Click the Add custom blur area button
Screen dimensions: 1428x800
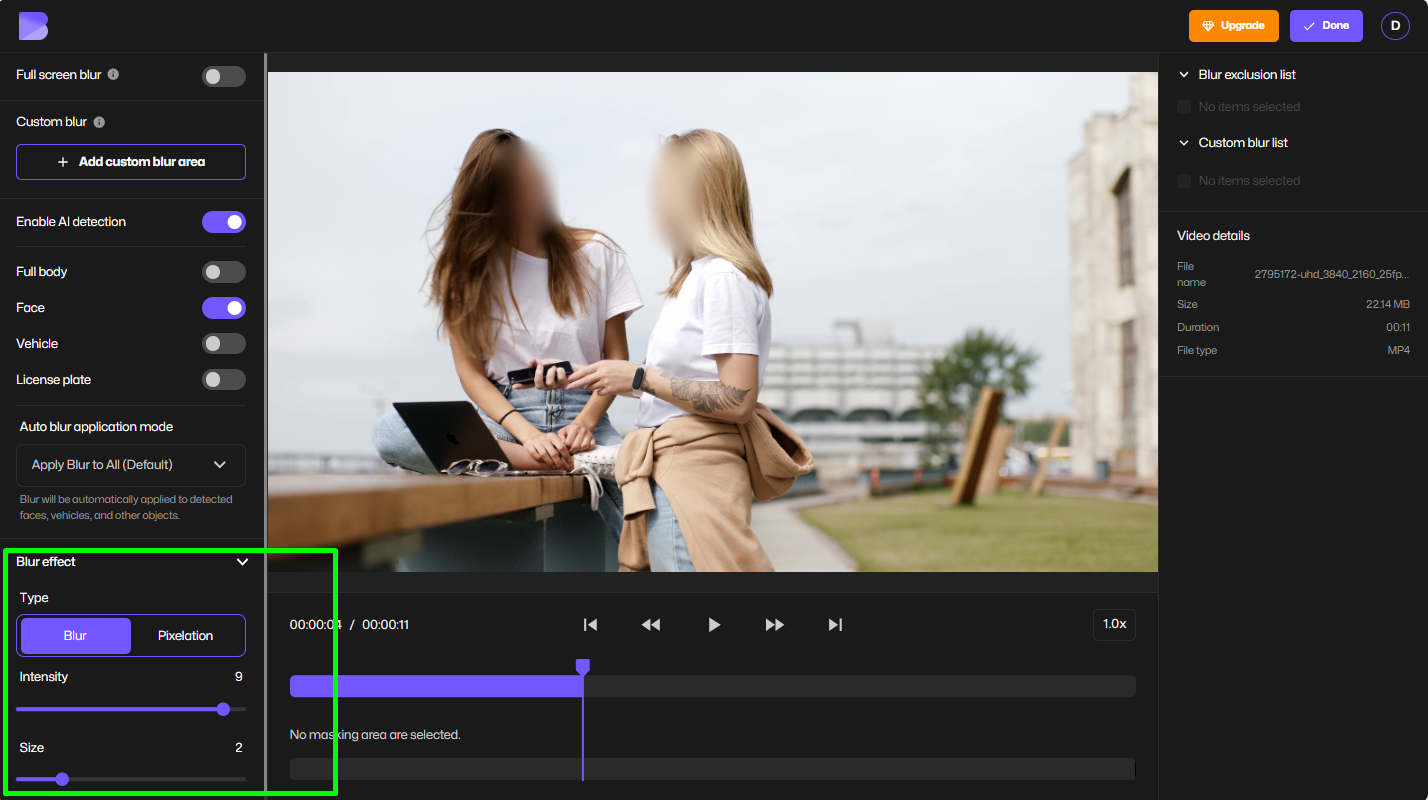130,161
